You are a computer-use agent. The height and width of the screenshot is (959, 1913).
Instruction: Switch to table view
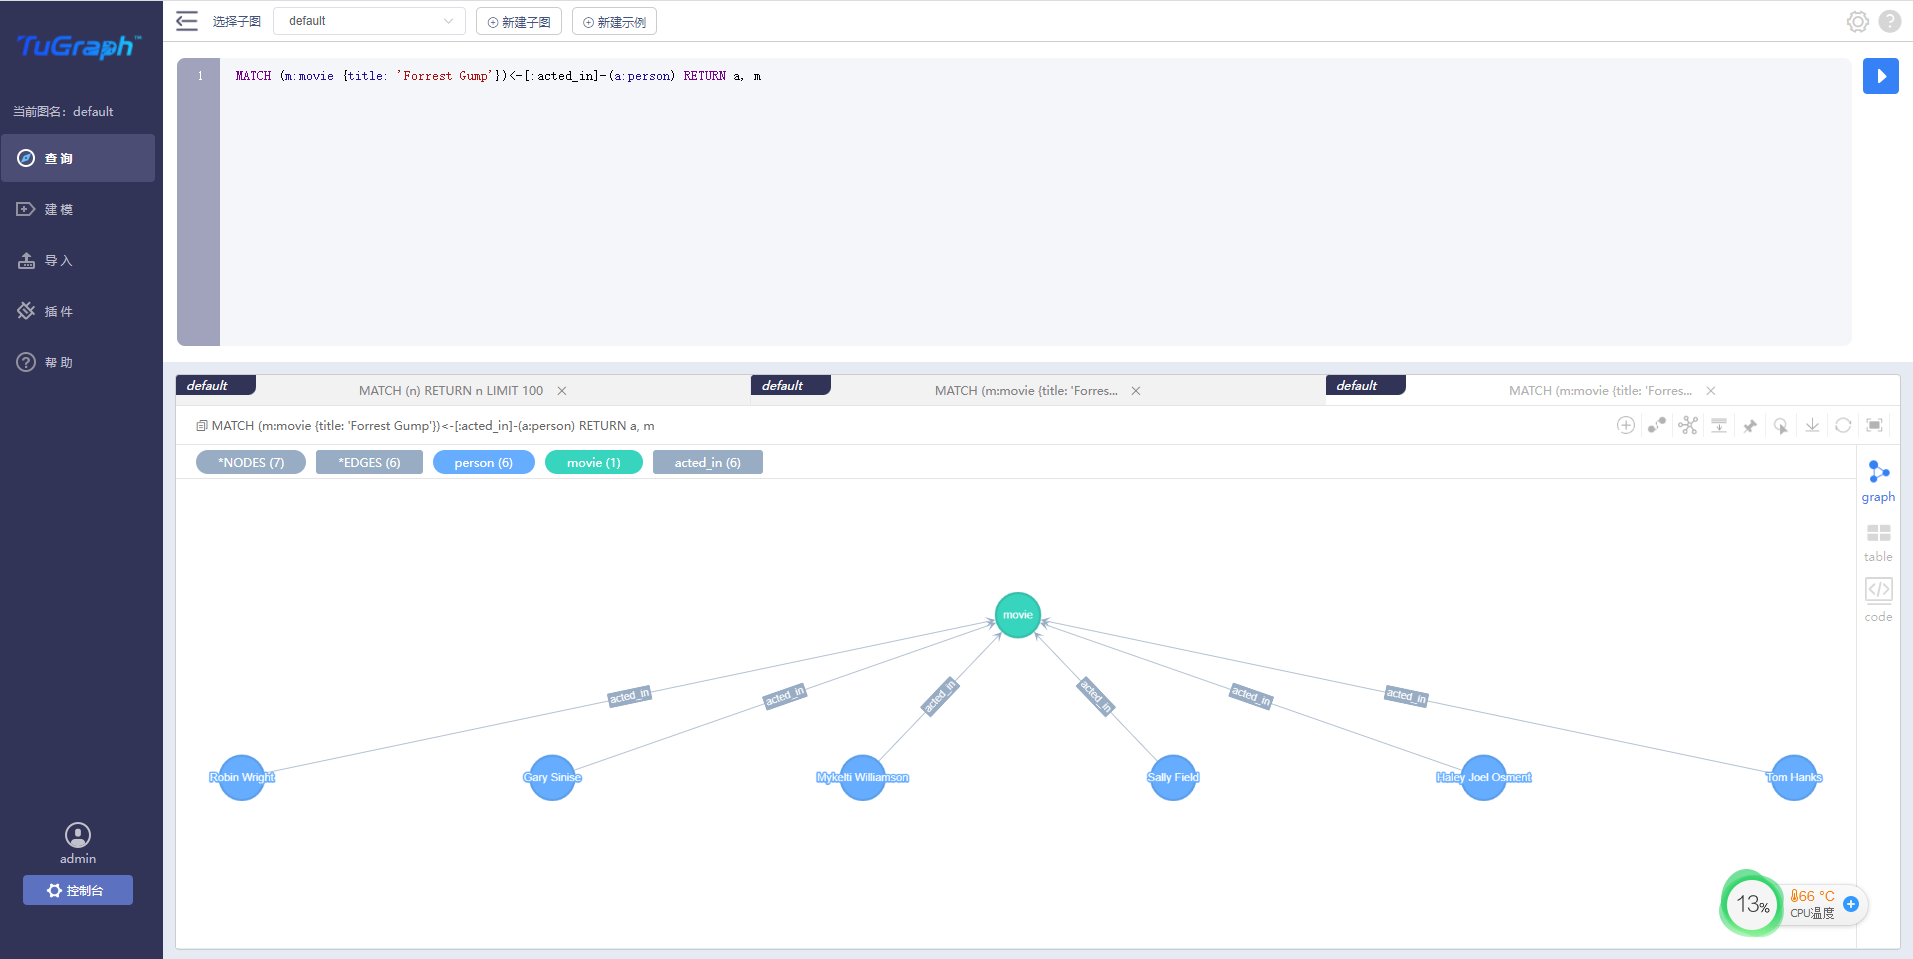pyautogui.click(x=1878, y=542)
